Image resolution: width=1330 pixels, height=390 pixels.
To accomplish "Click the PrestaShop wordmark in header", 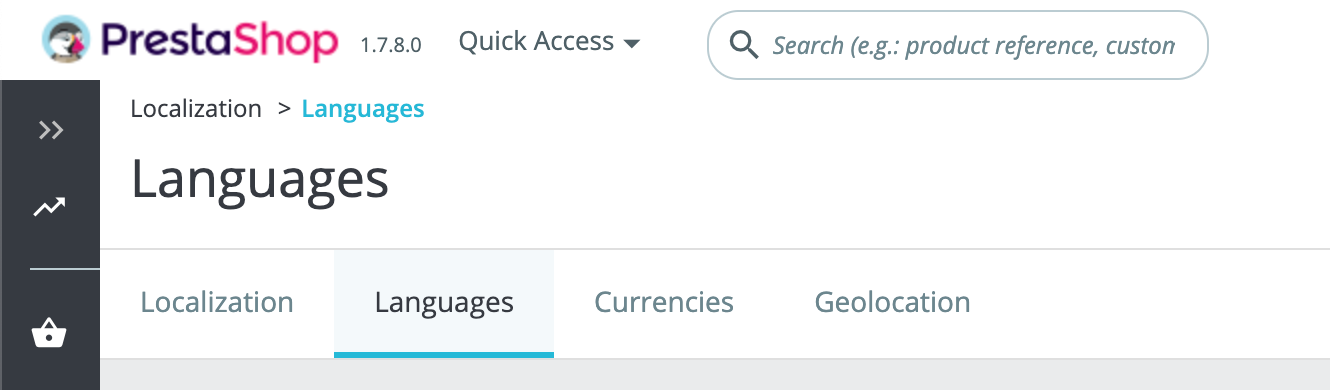I will tap(220, 42).
